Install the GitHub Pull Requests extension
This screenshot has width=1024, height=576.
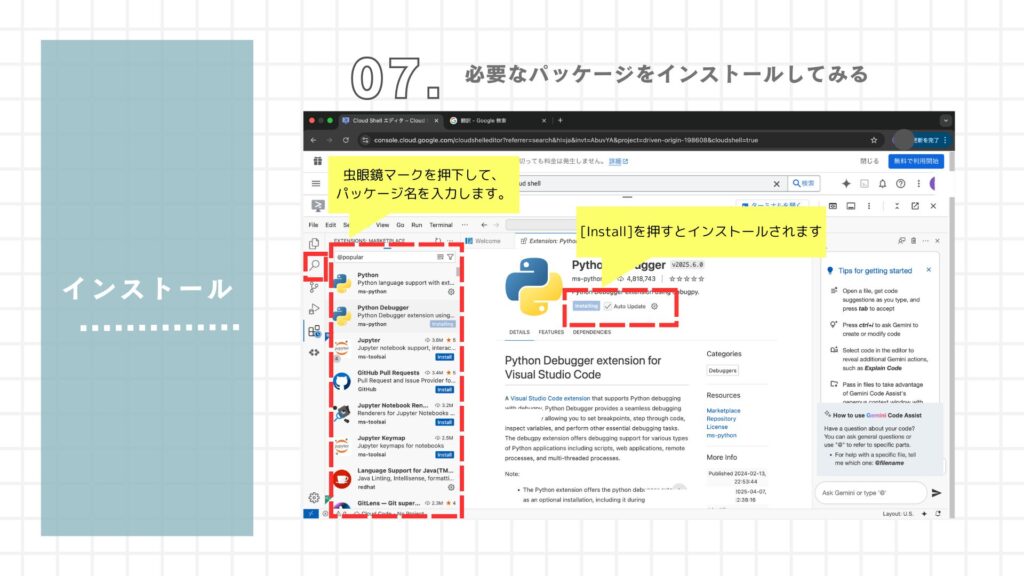[445, 390]
